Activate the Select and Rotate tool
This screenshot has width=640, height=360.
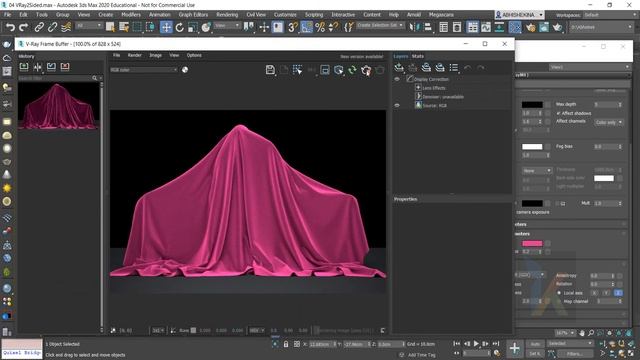pyautogui.click(x=180, y=27)
